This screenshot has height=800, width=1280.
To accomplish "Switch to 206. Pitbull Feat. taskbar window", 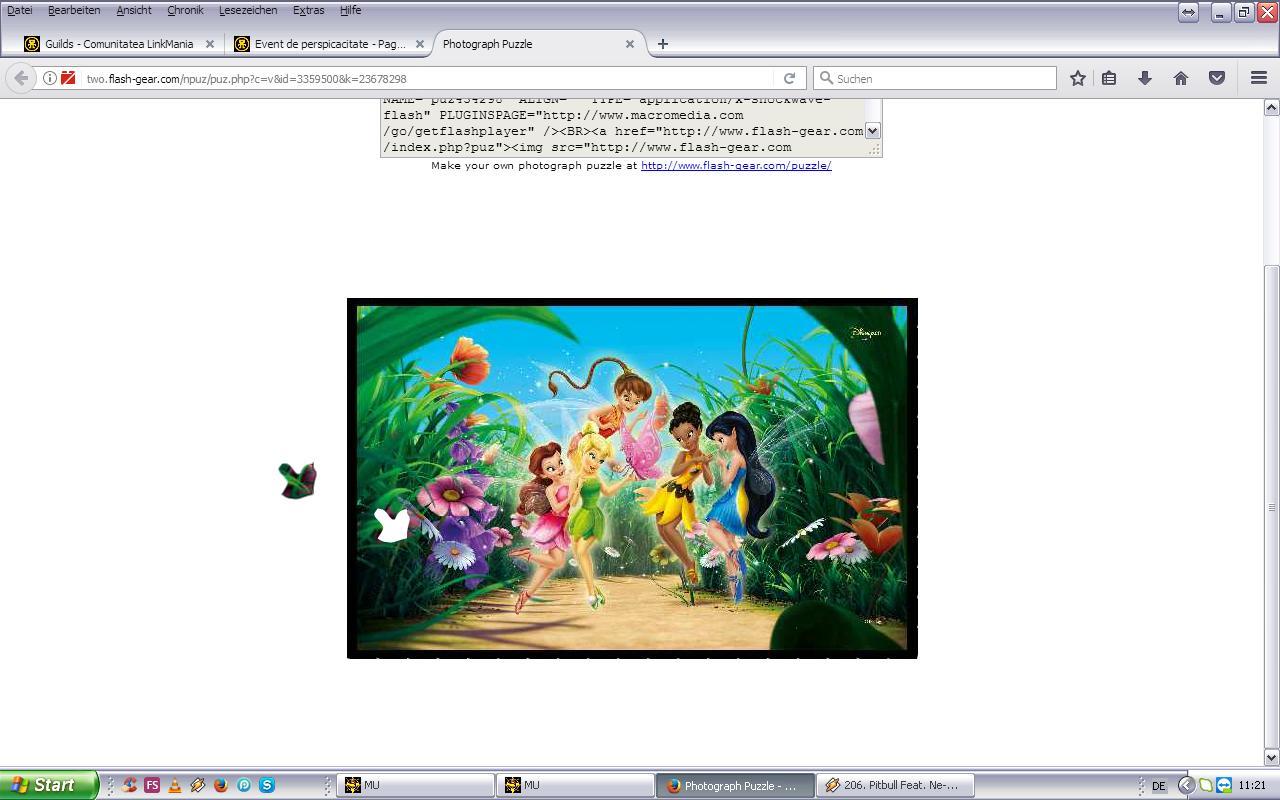I will tap(895, 785).
